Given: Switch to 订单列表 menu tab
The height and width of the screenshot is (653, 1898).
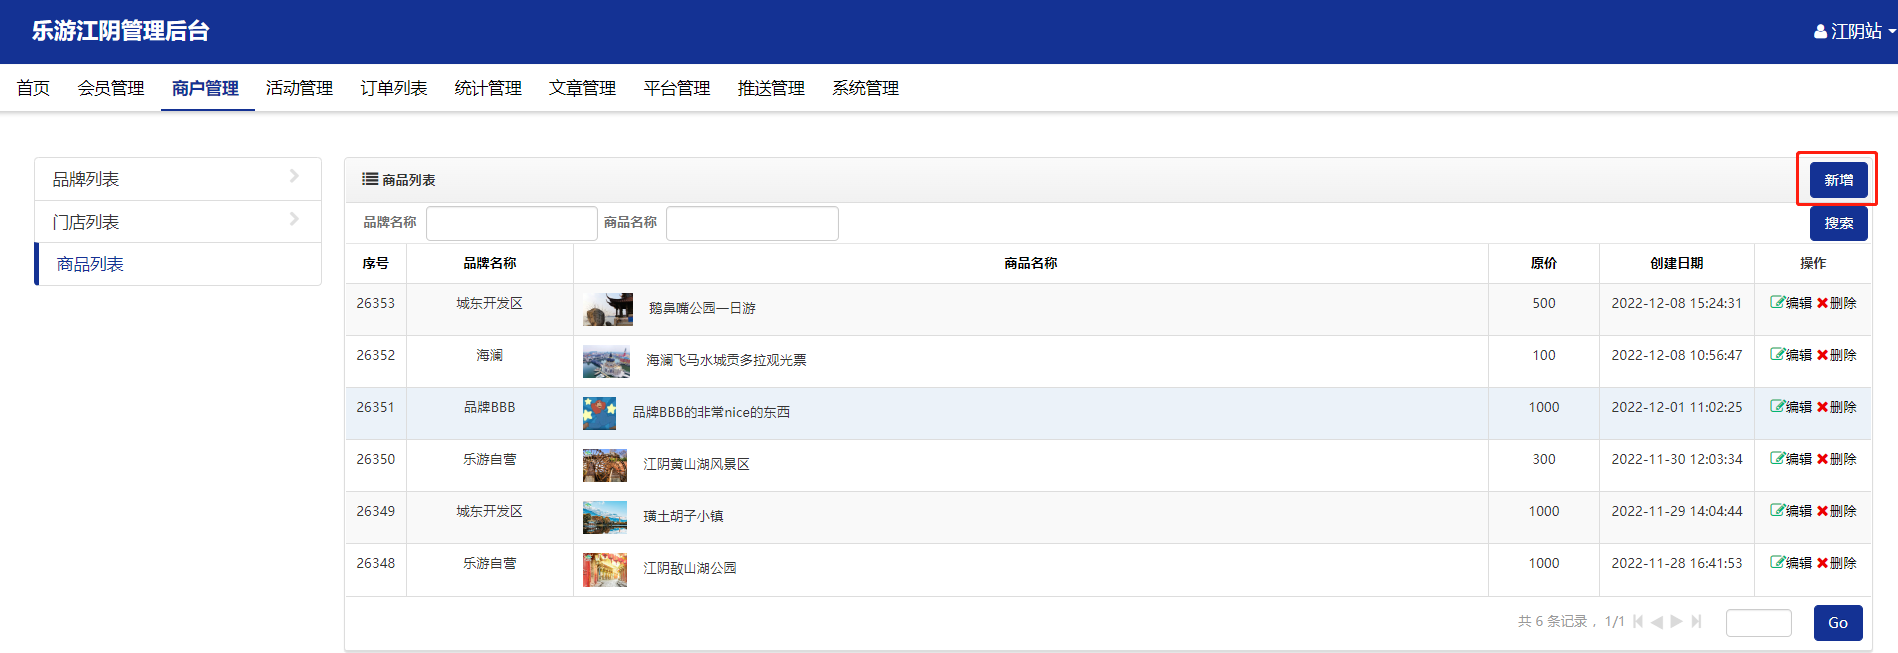Looking at the screenshot, I should click(x=394, y=89).
